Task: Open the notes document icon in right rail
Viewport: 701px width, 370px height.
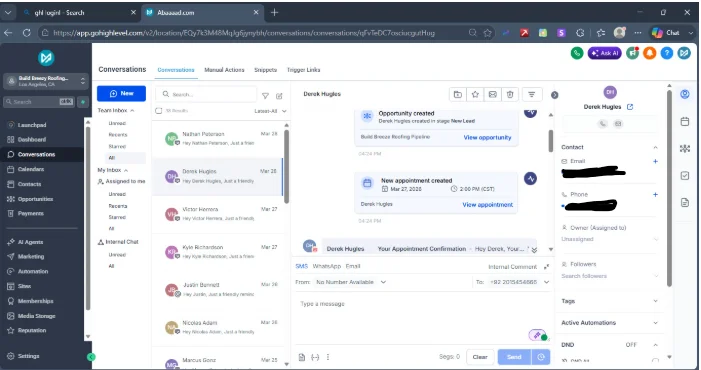Action: point(684,202)
